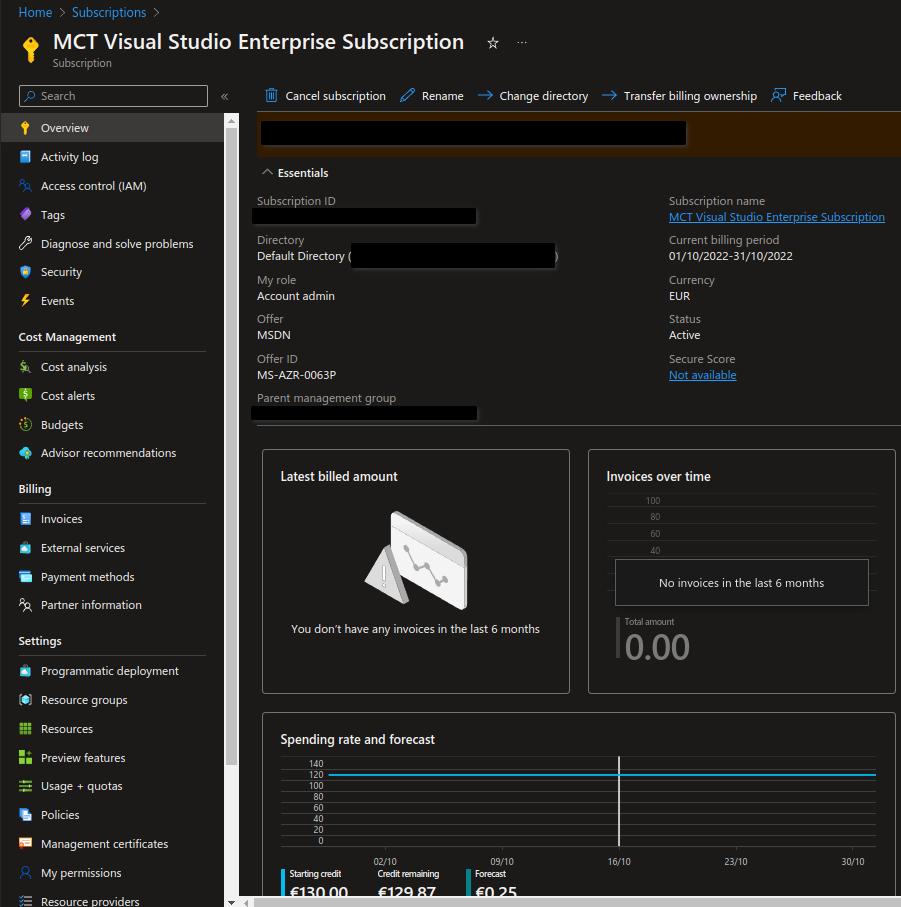Click the Overview key icon
The image size is (901, 907).
pyautogui.click(x=25, y=128)
